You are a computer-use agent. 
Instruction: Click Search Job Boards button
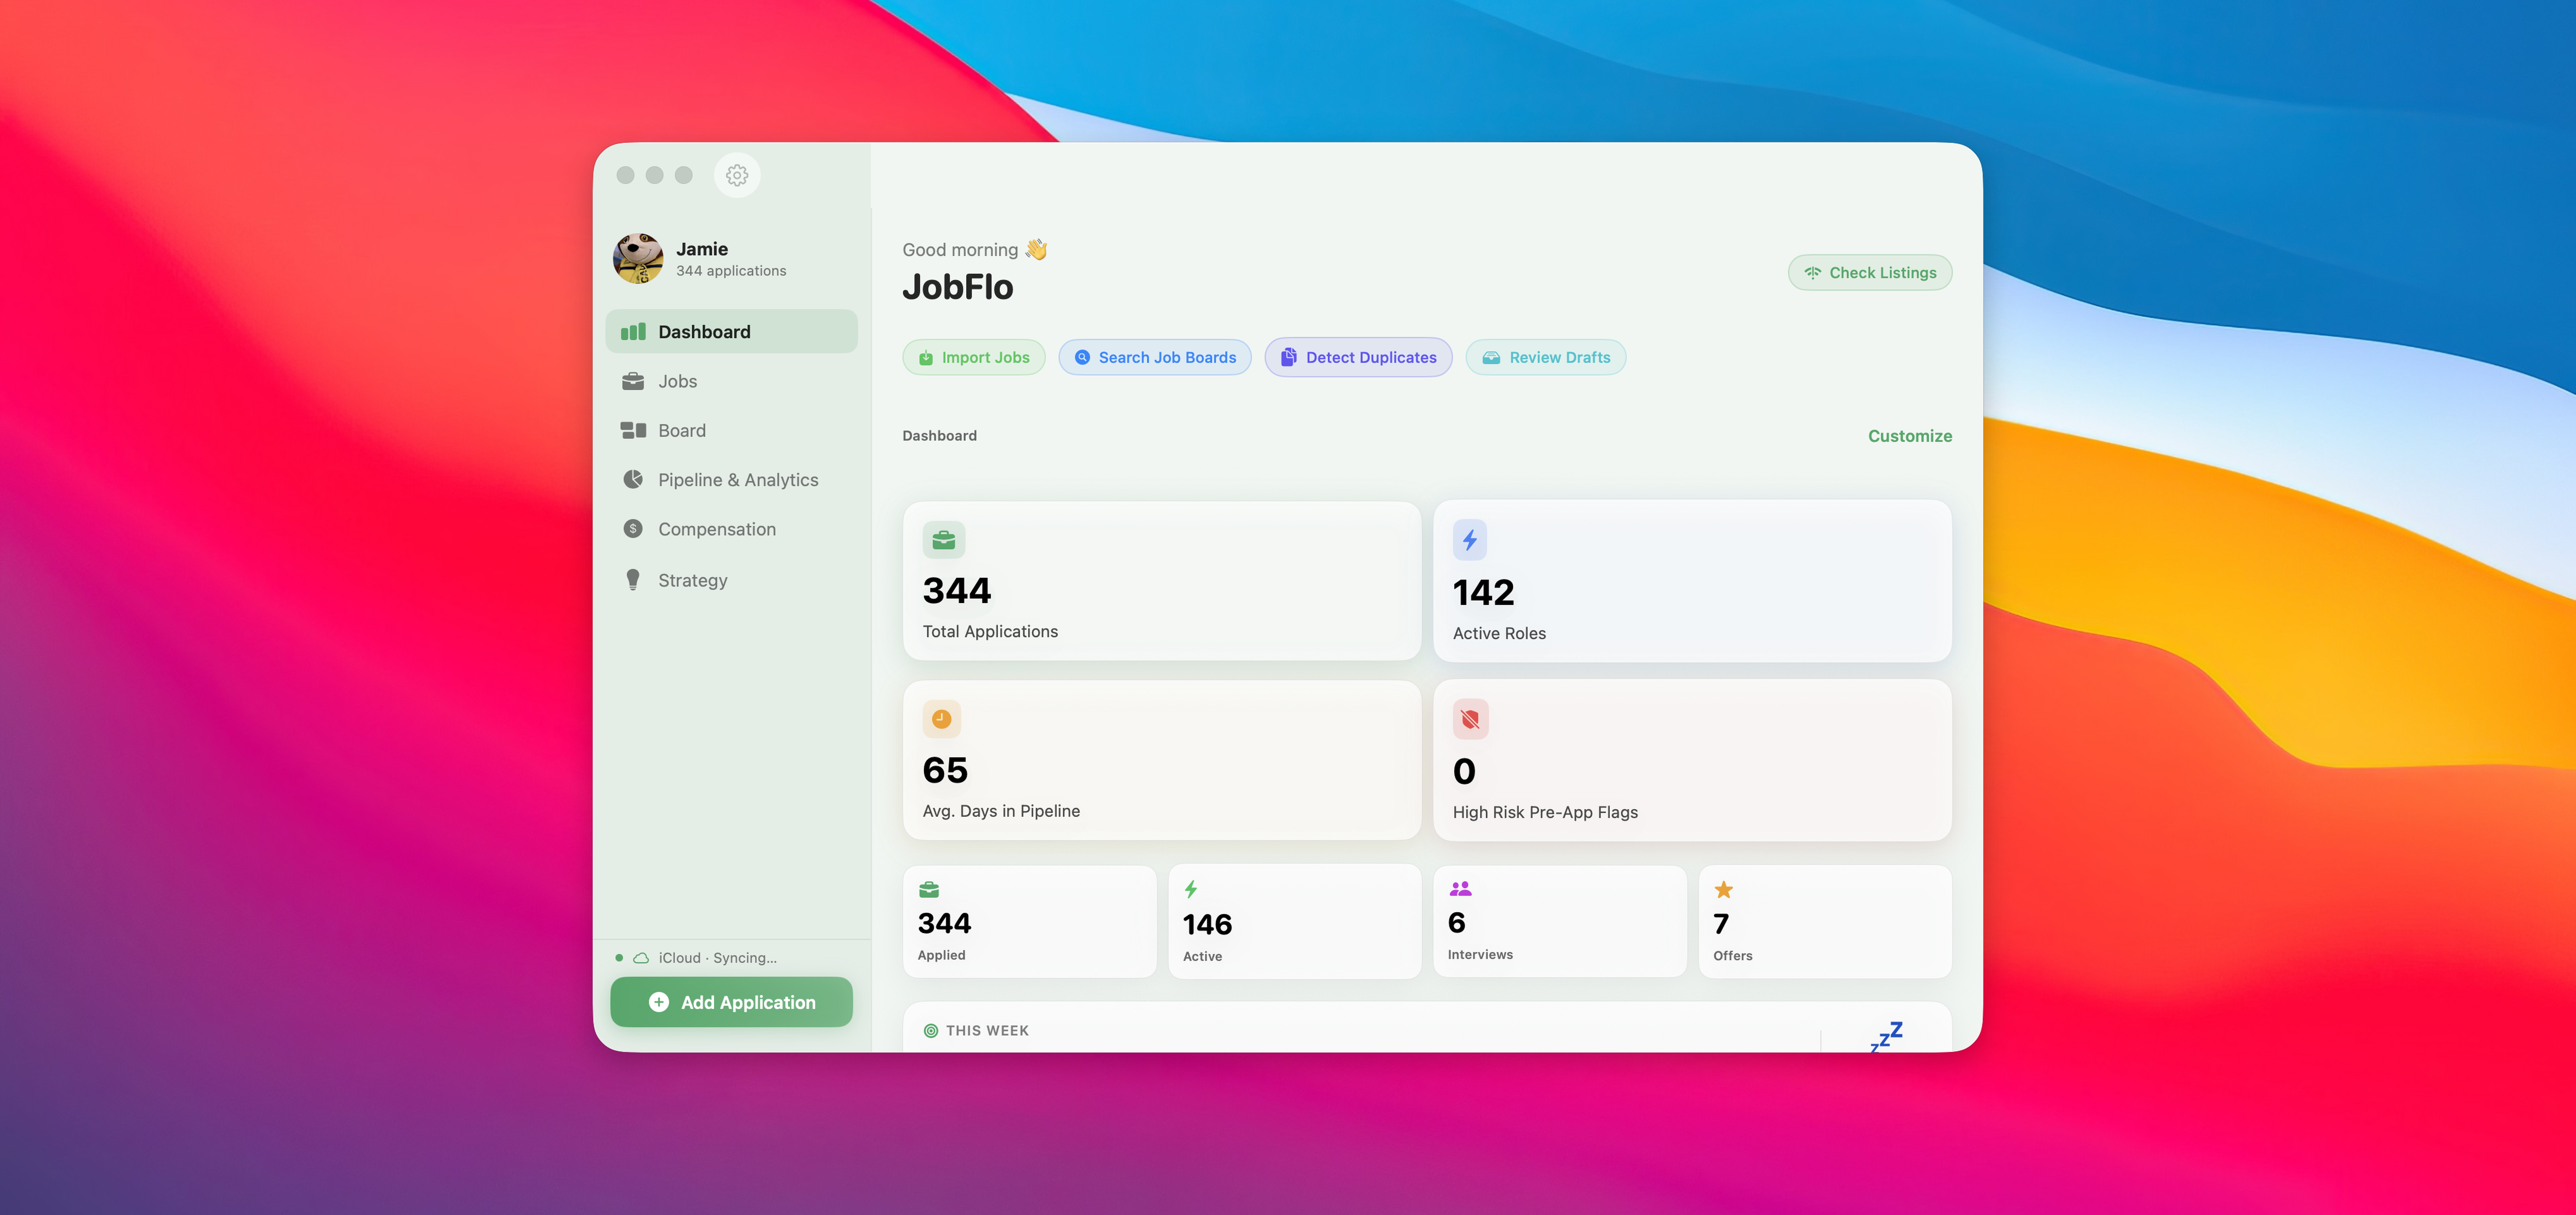click(1155, 358)
